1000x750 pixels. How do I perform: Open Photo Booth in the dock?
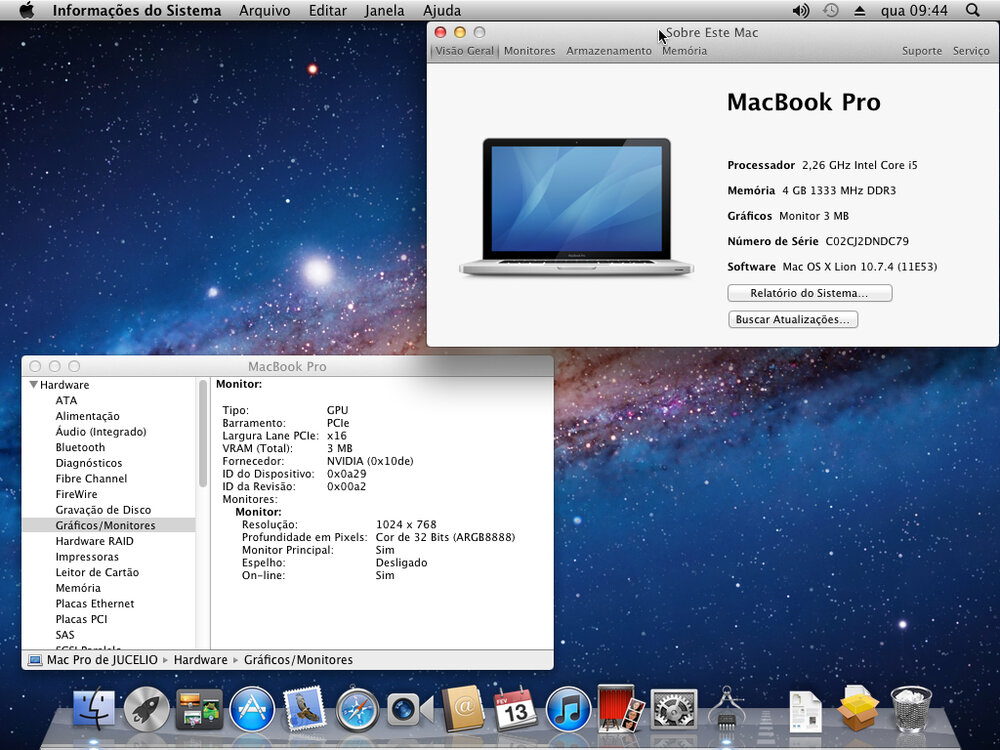[621, 709]
